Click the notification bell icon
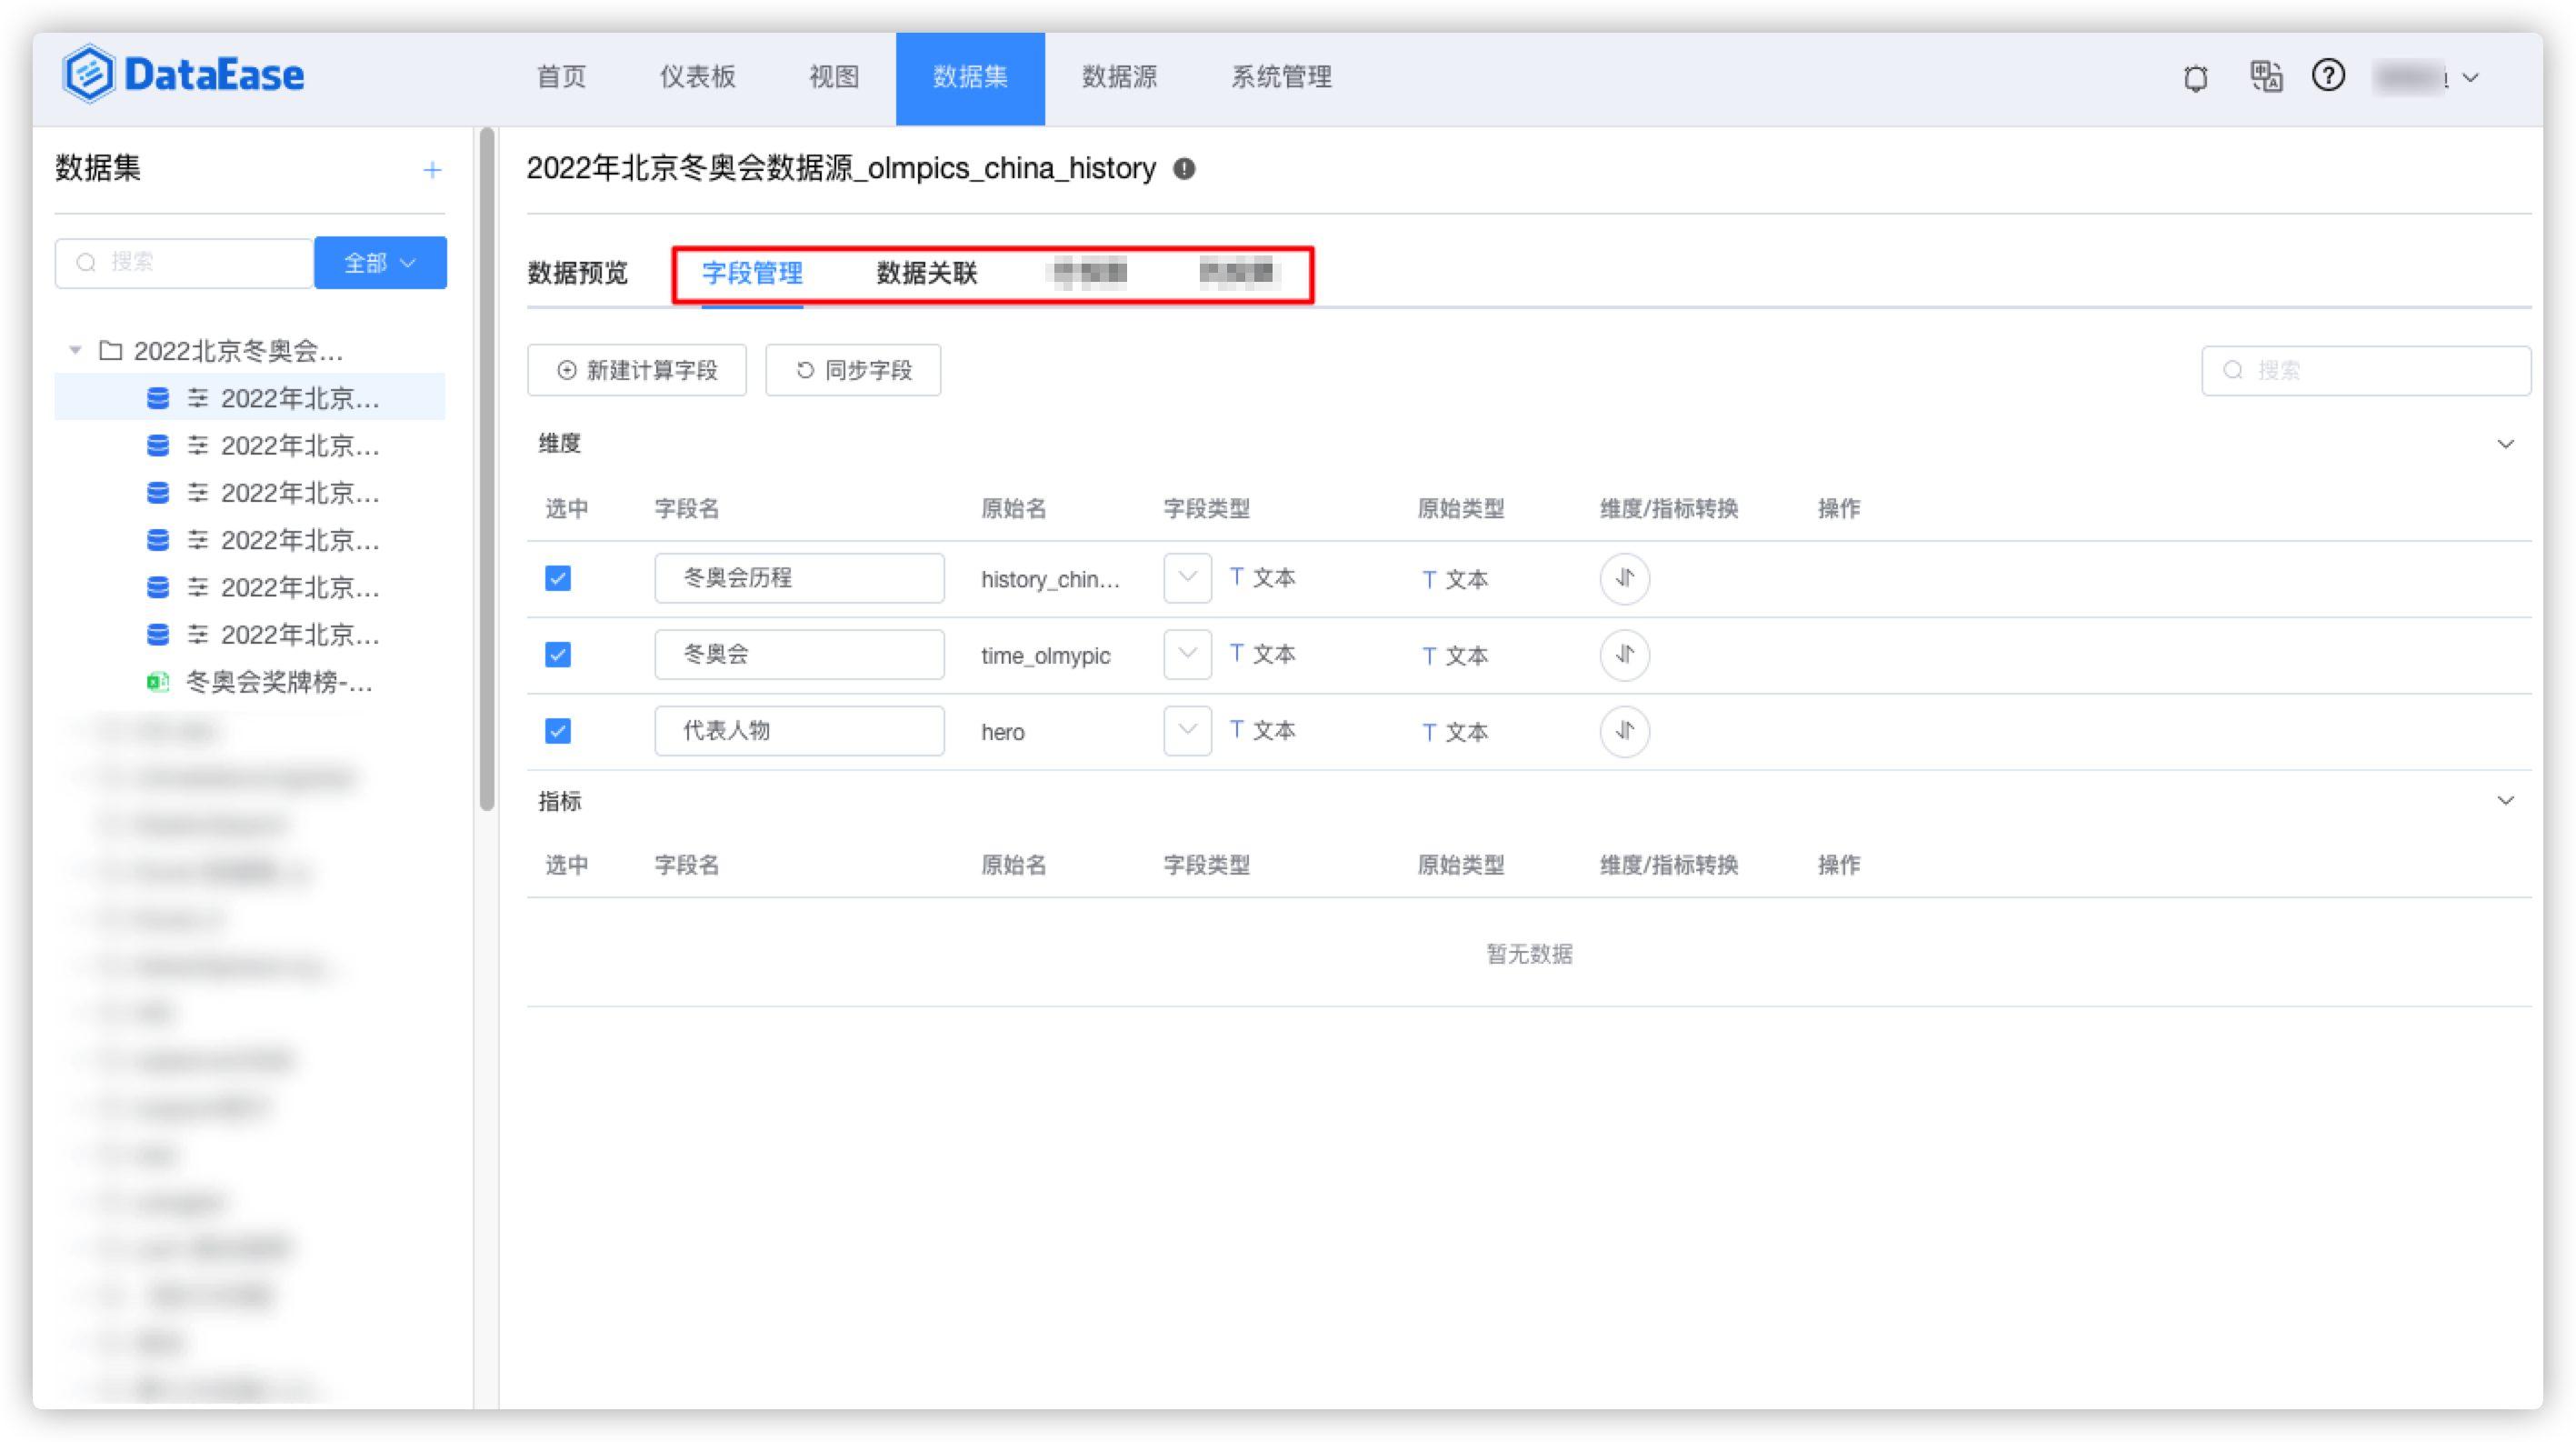Image resolution: width=2576 pixels, height=1442 pixels. pos(2195,78)
